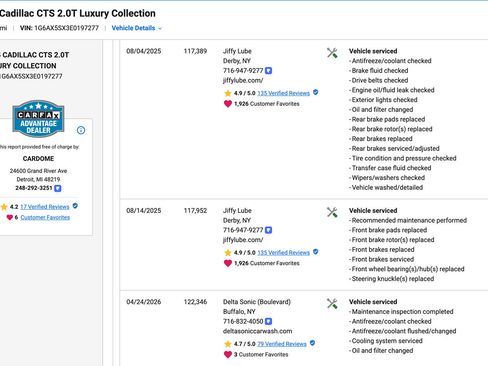This screenshot has height=366, width=488.
Task: Click star icon in 08/14/2025 Jiffy Lube entry
Action: coord(228,253)
